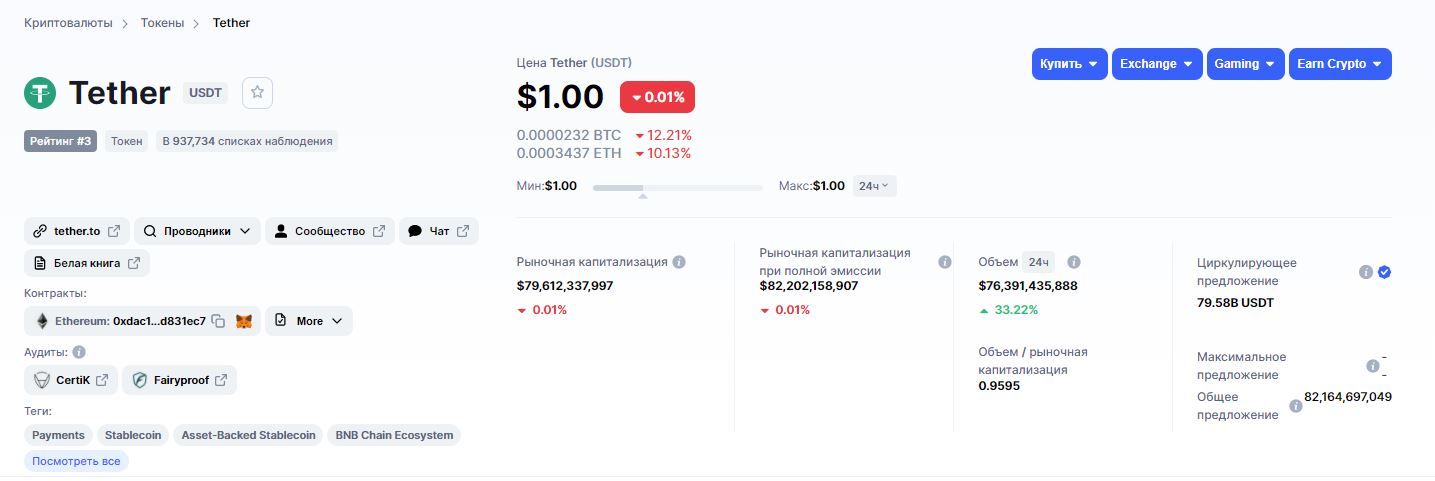Go to Криптовалюты breadcrumb

point(68,22)
